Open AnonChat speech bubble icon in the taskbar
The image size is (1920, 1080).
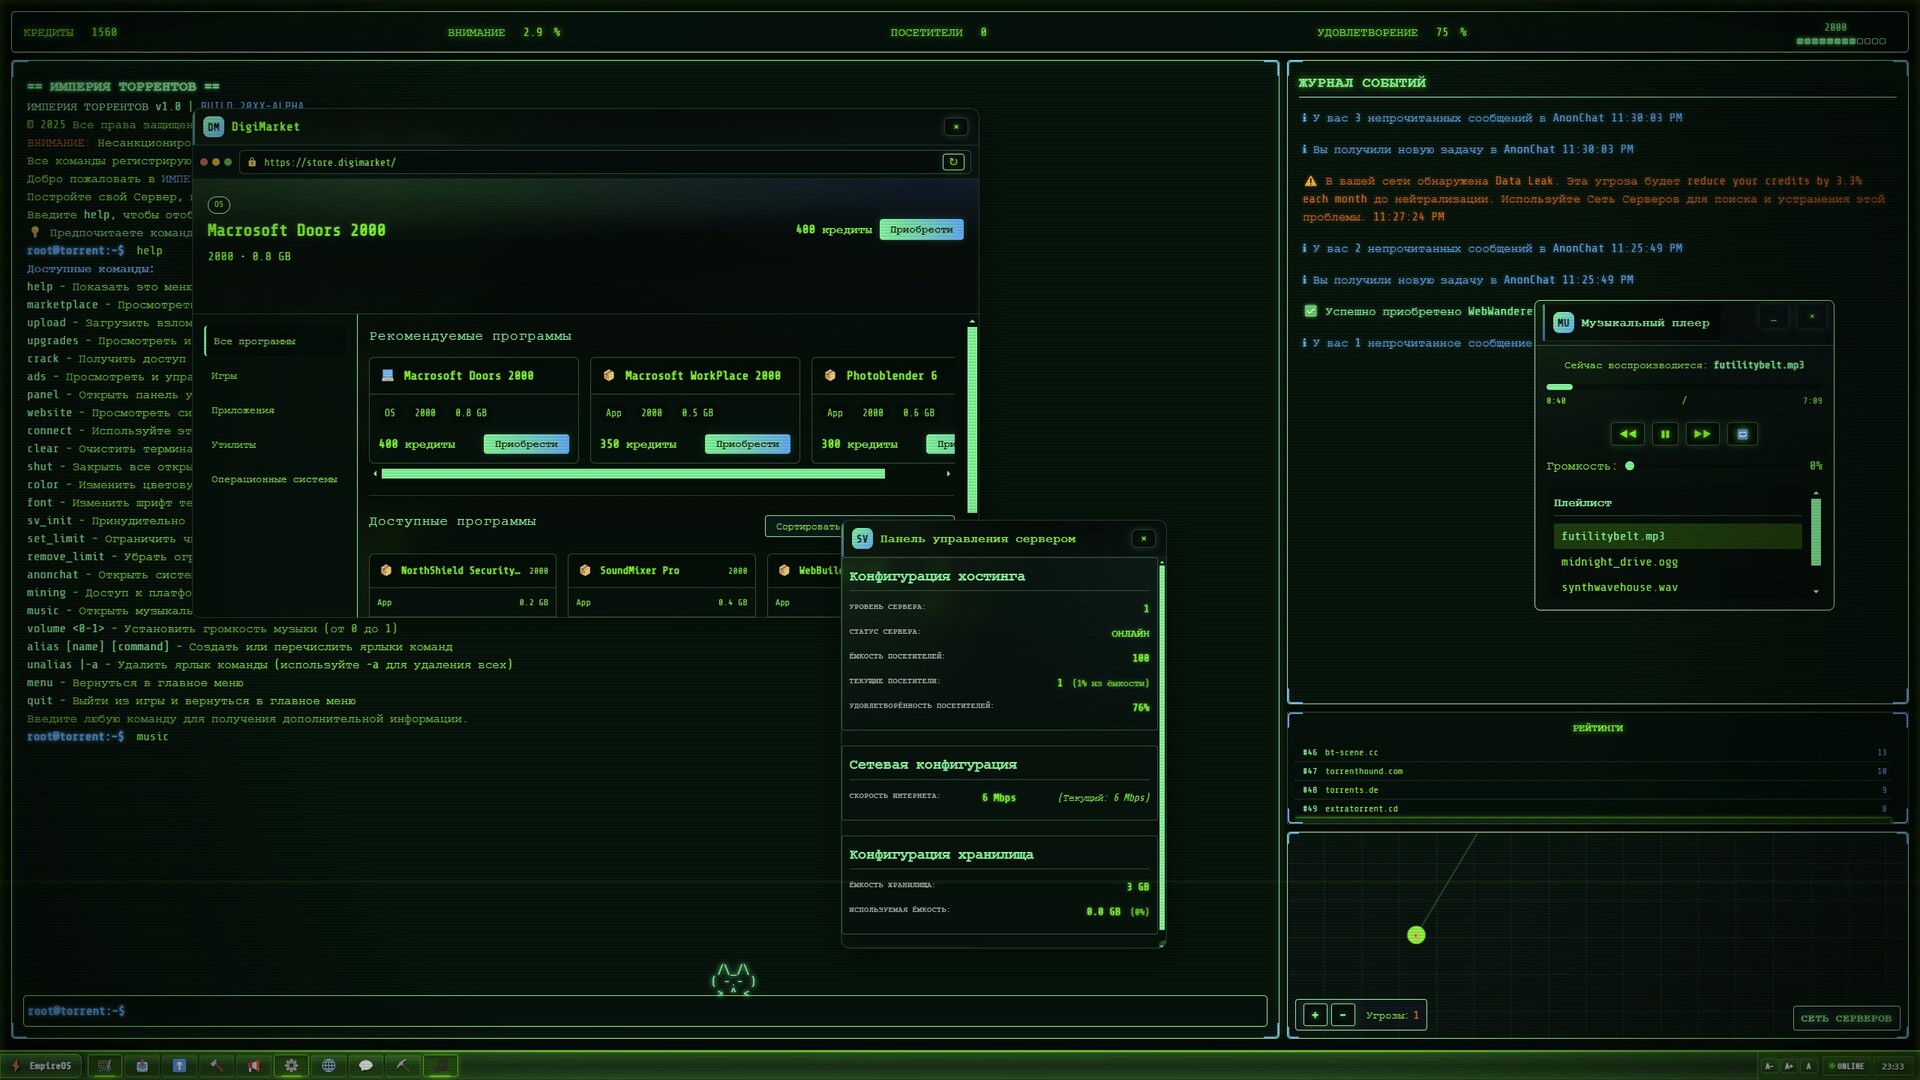[366, 1066]
